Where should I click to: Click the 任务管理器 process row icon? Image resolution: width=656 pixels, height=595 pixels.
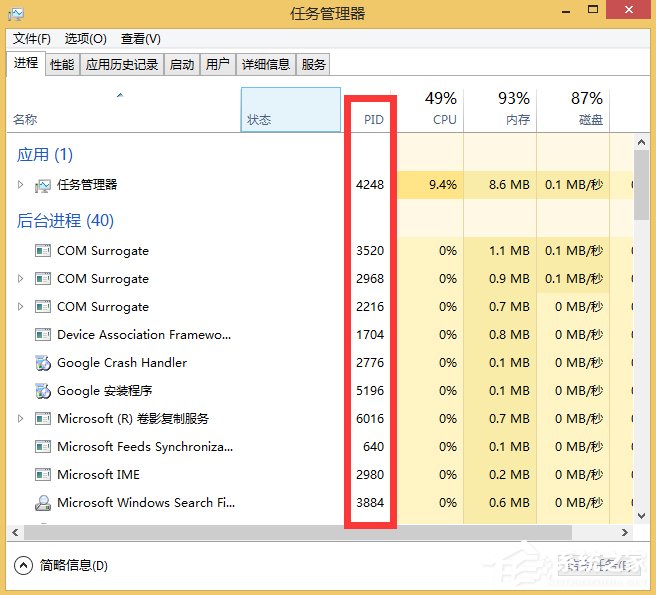click(x=43, y=185)
